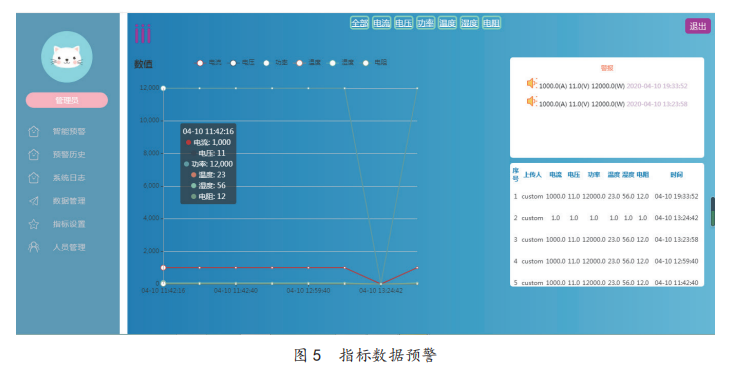Click the star icon beside 指标设置
747x373 pixels.
point(34,224)
